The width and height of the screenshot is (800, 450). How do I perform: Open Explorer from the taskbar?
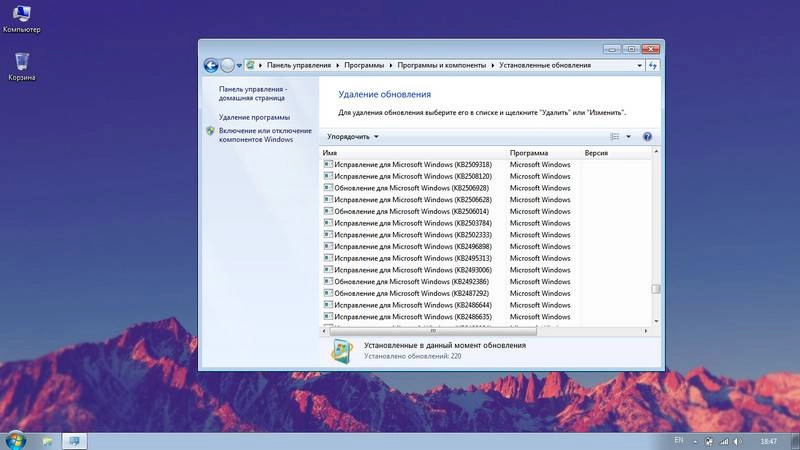click(x=47, y=441)
